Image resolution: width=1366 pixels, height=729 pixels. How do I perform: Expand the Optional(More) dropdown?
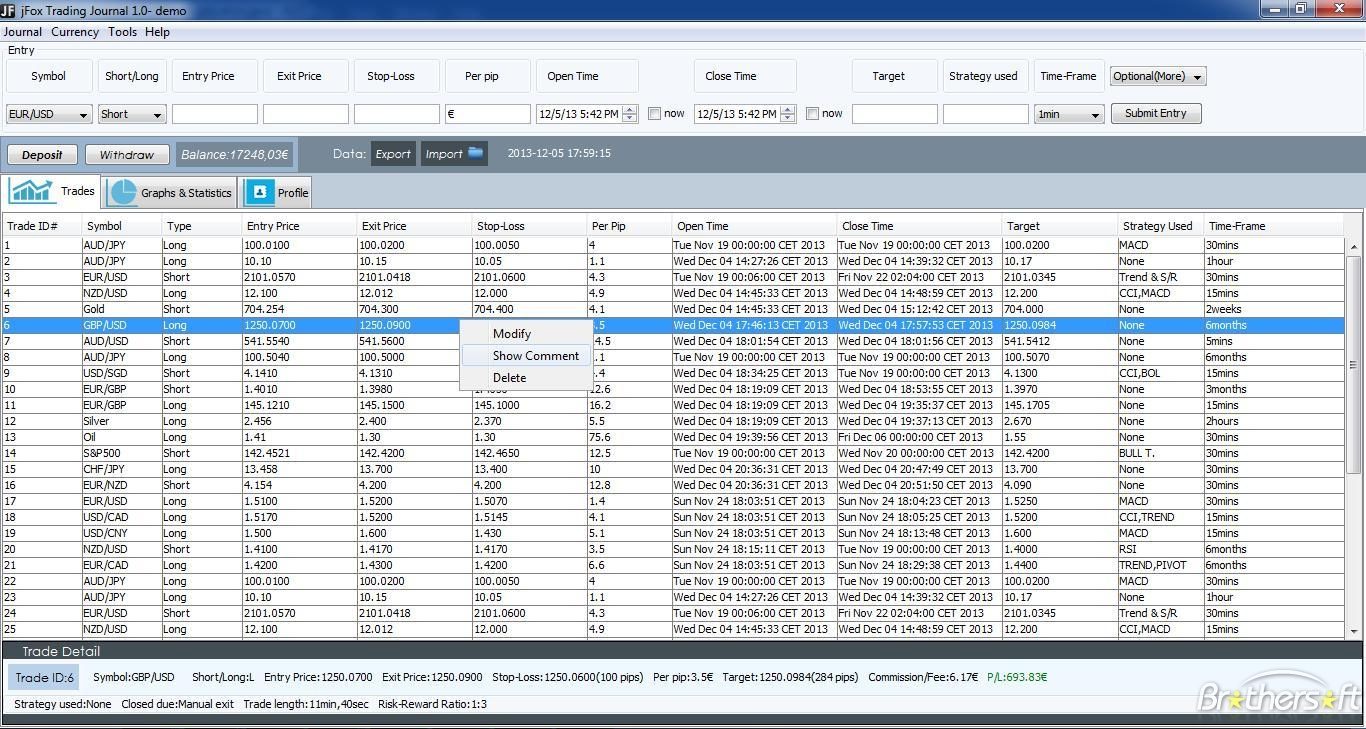pyautogui.click(x=1157, y=76)
